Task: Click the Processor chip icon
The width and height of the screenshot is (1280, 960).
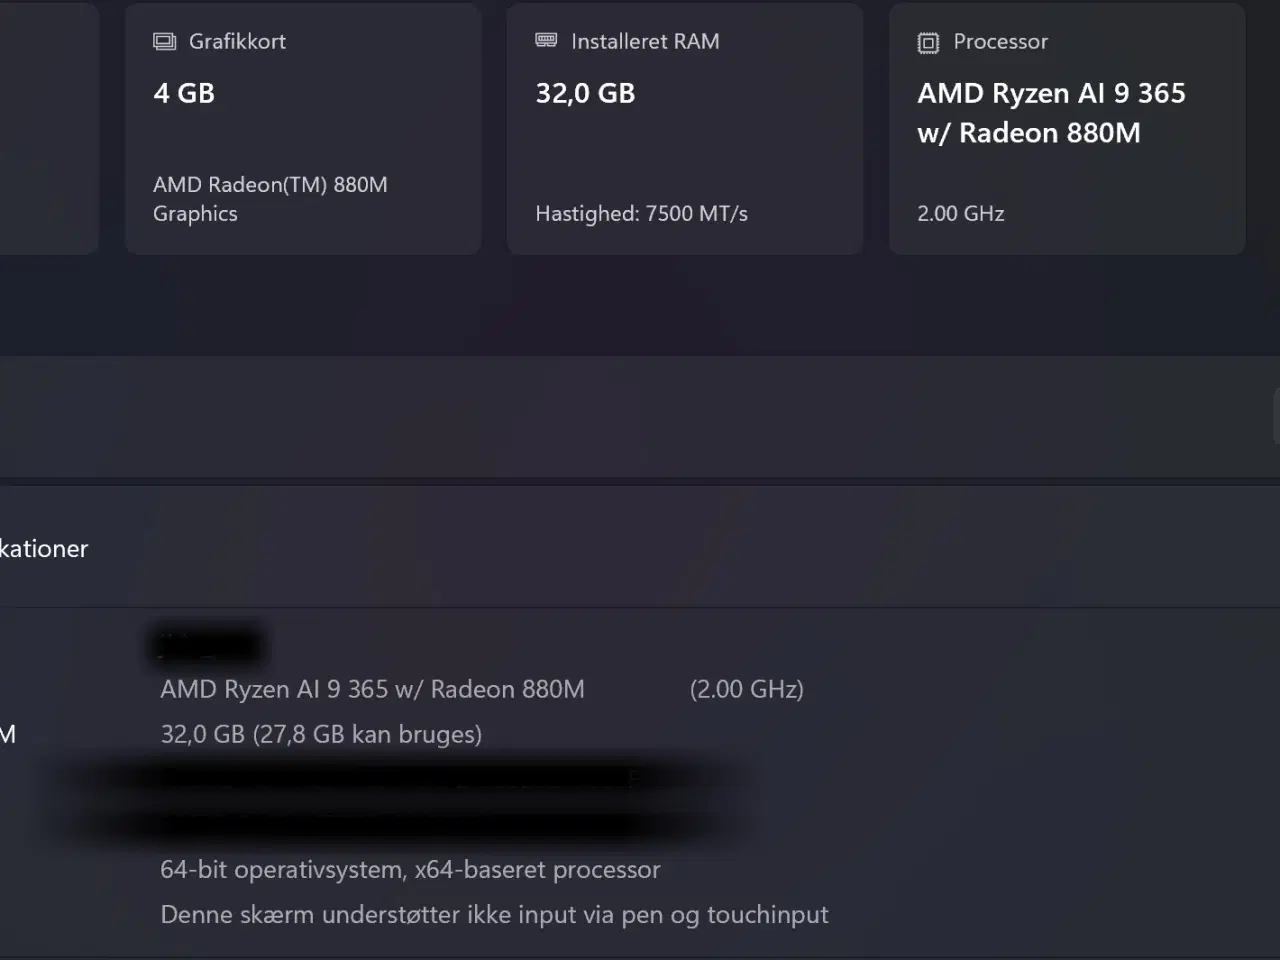Action: pyautogui.click(x=927, y=42)
